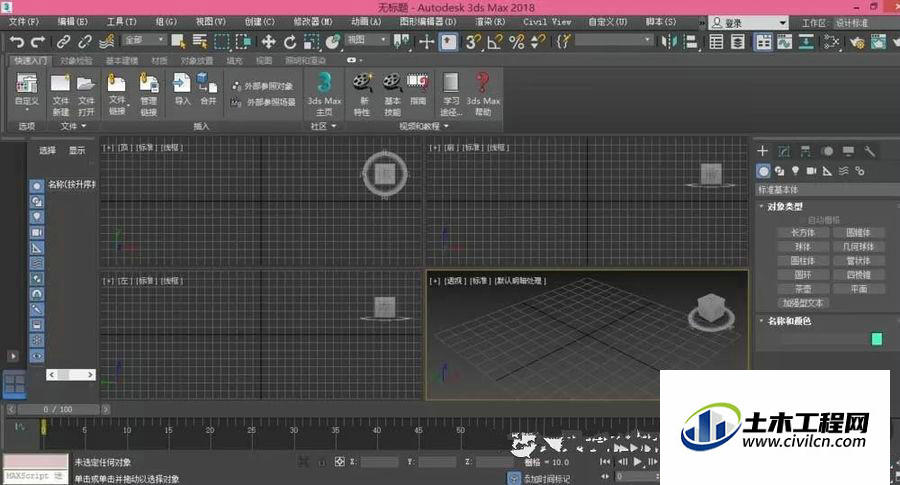Click the Align tool icon
The height and width of the screenshot is (485, 900).
coord(692,42)
